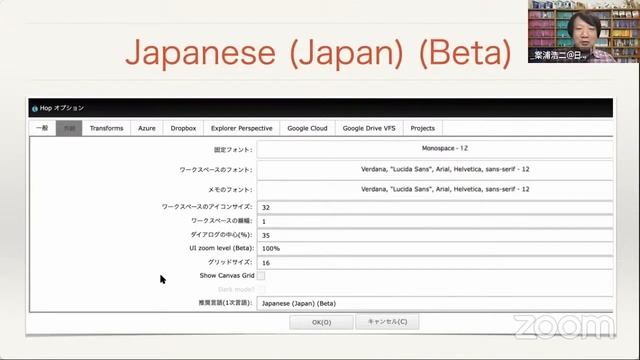640x360 pixels.
Task: Switch to Google Drive VFS tab
Action: coord(369,128)
